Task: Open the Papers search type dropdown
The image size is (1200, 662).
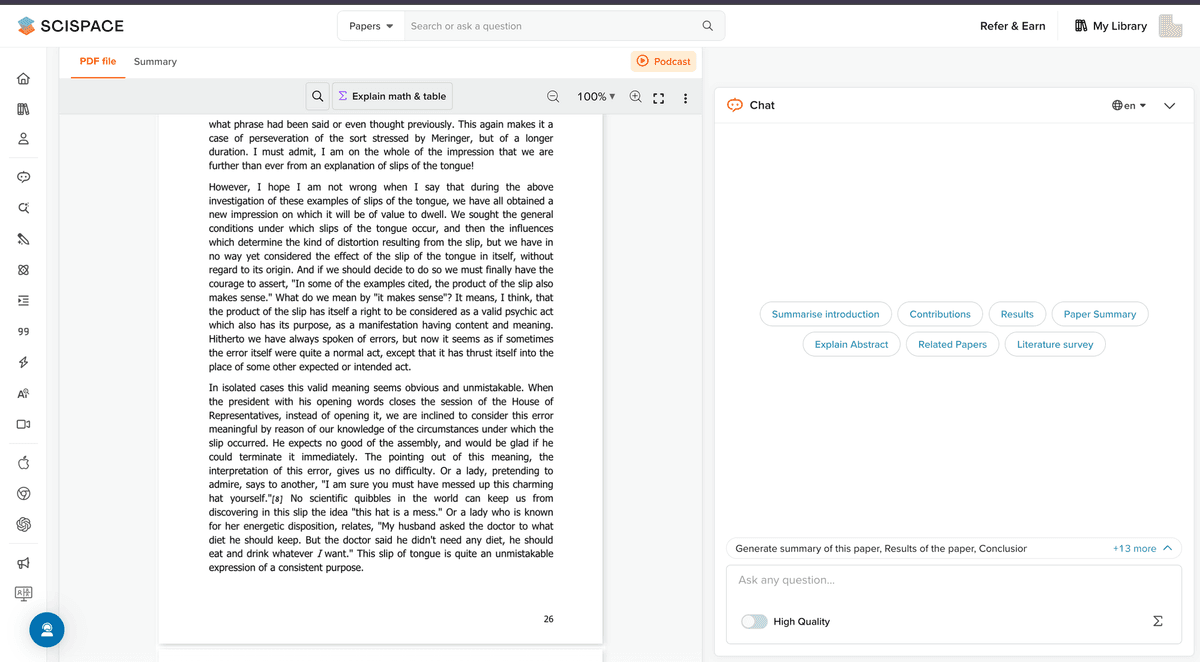Action: coord(371,26)
